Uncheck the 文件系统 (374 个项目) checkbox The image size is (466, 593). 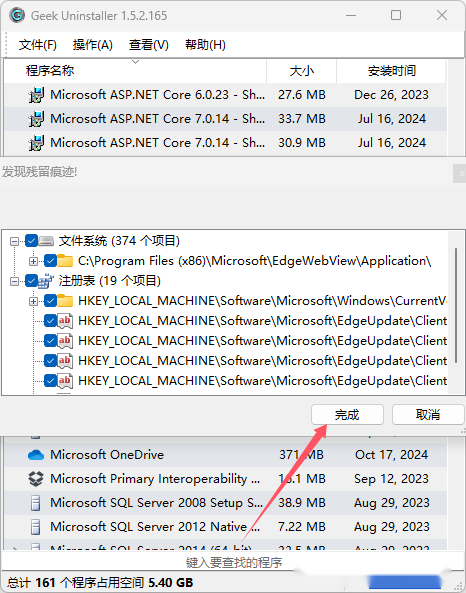coord(31,241)
